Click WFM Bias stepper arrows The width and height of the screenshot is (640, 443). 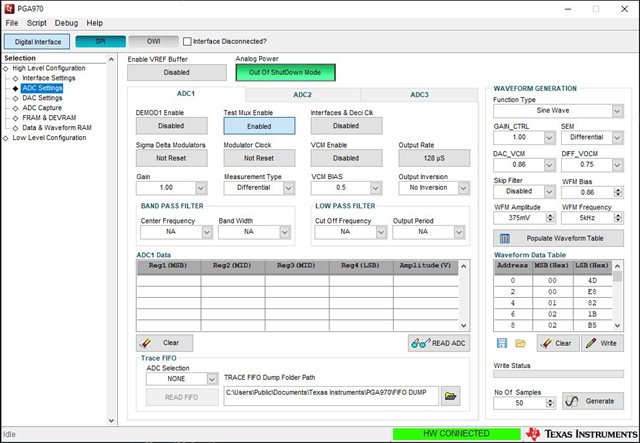pos(618,192)
